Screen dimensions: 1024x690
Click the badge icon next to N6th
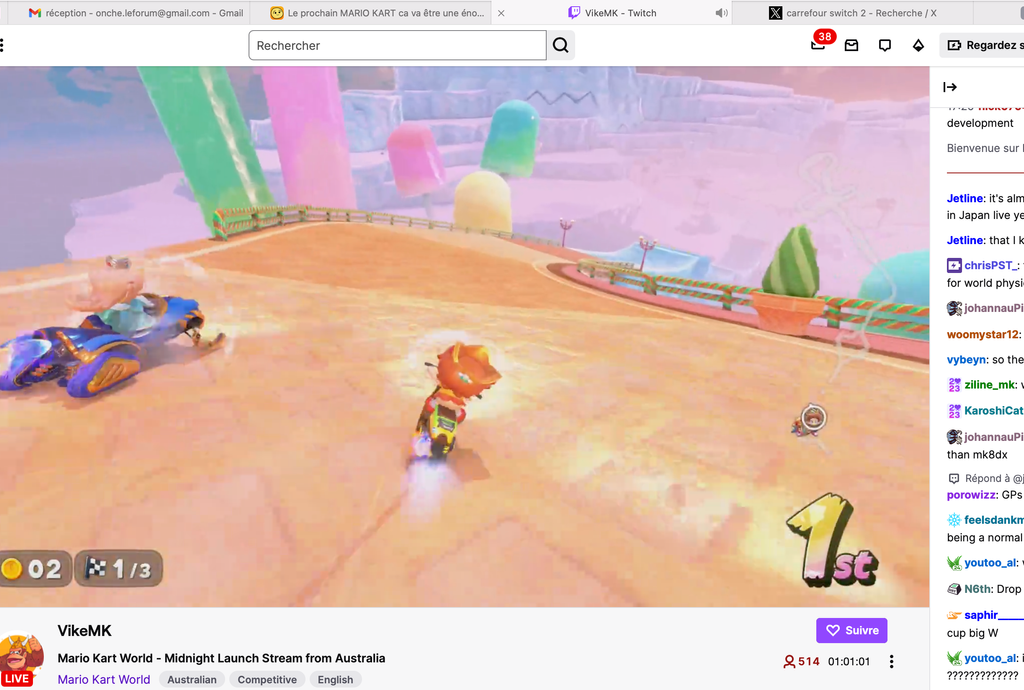coord(954,589)
